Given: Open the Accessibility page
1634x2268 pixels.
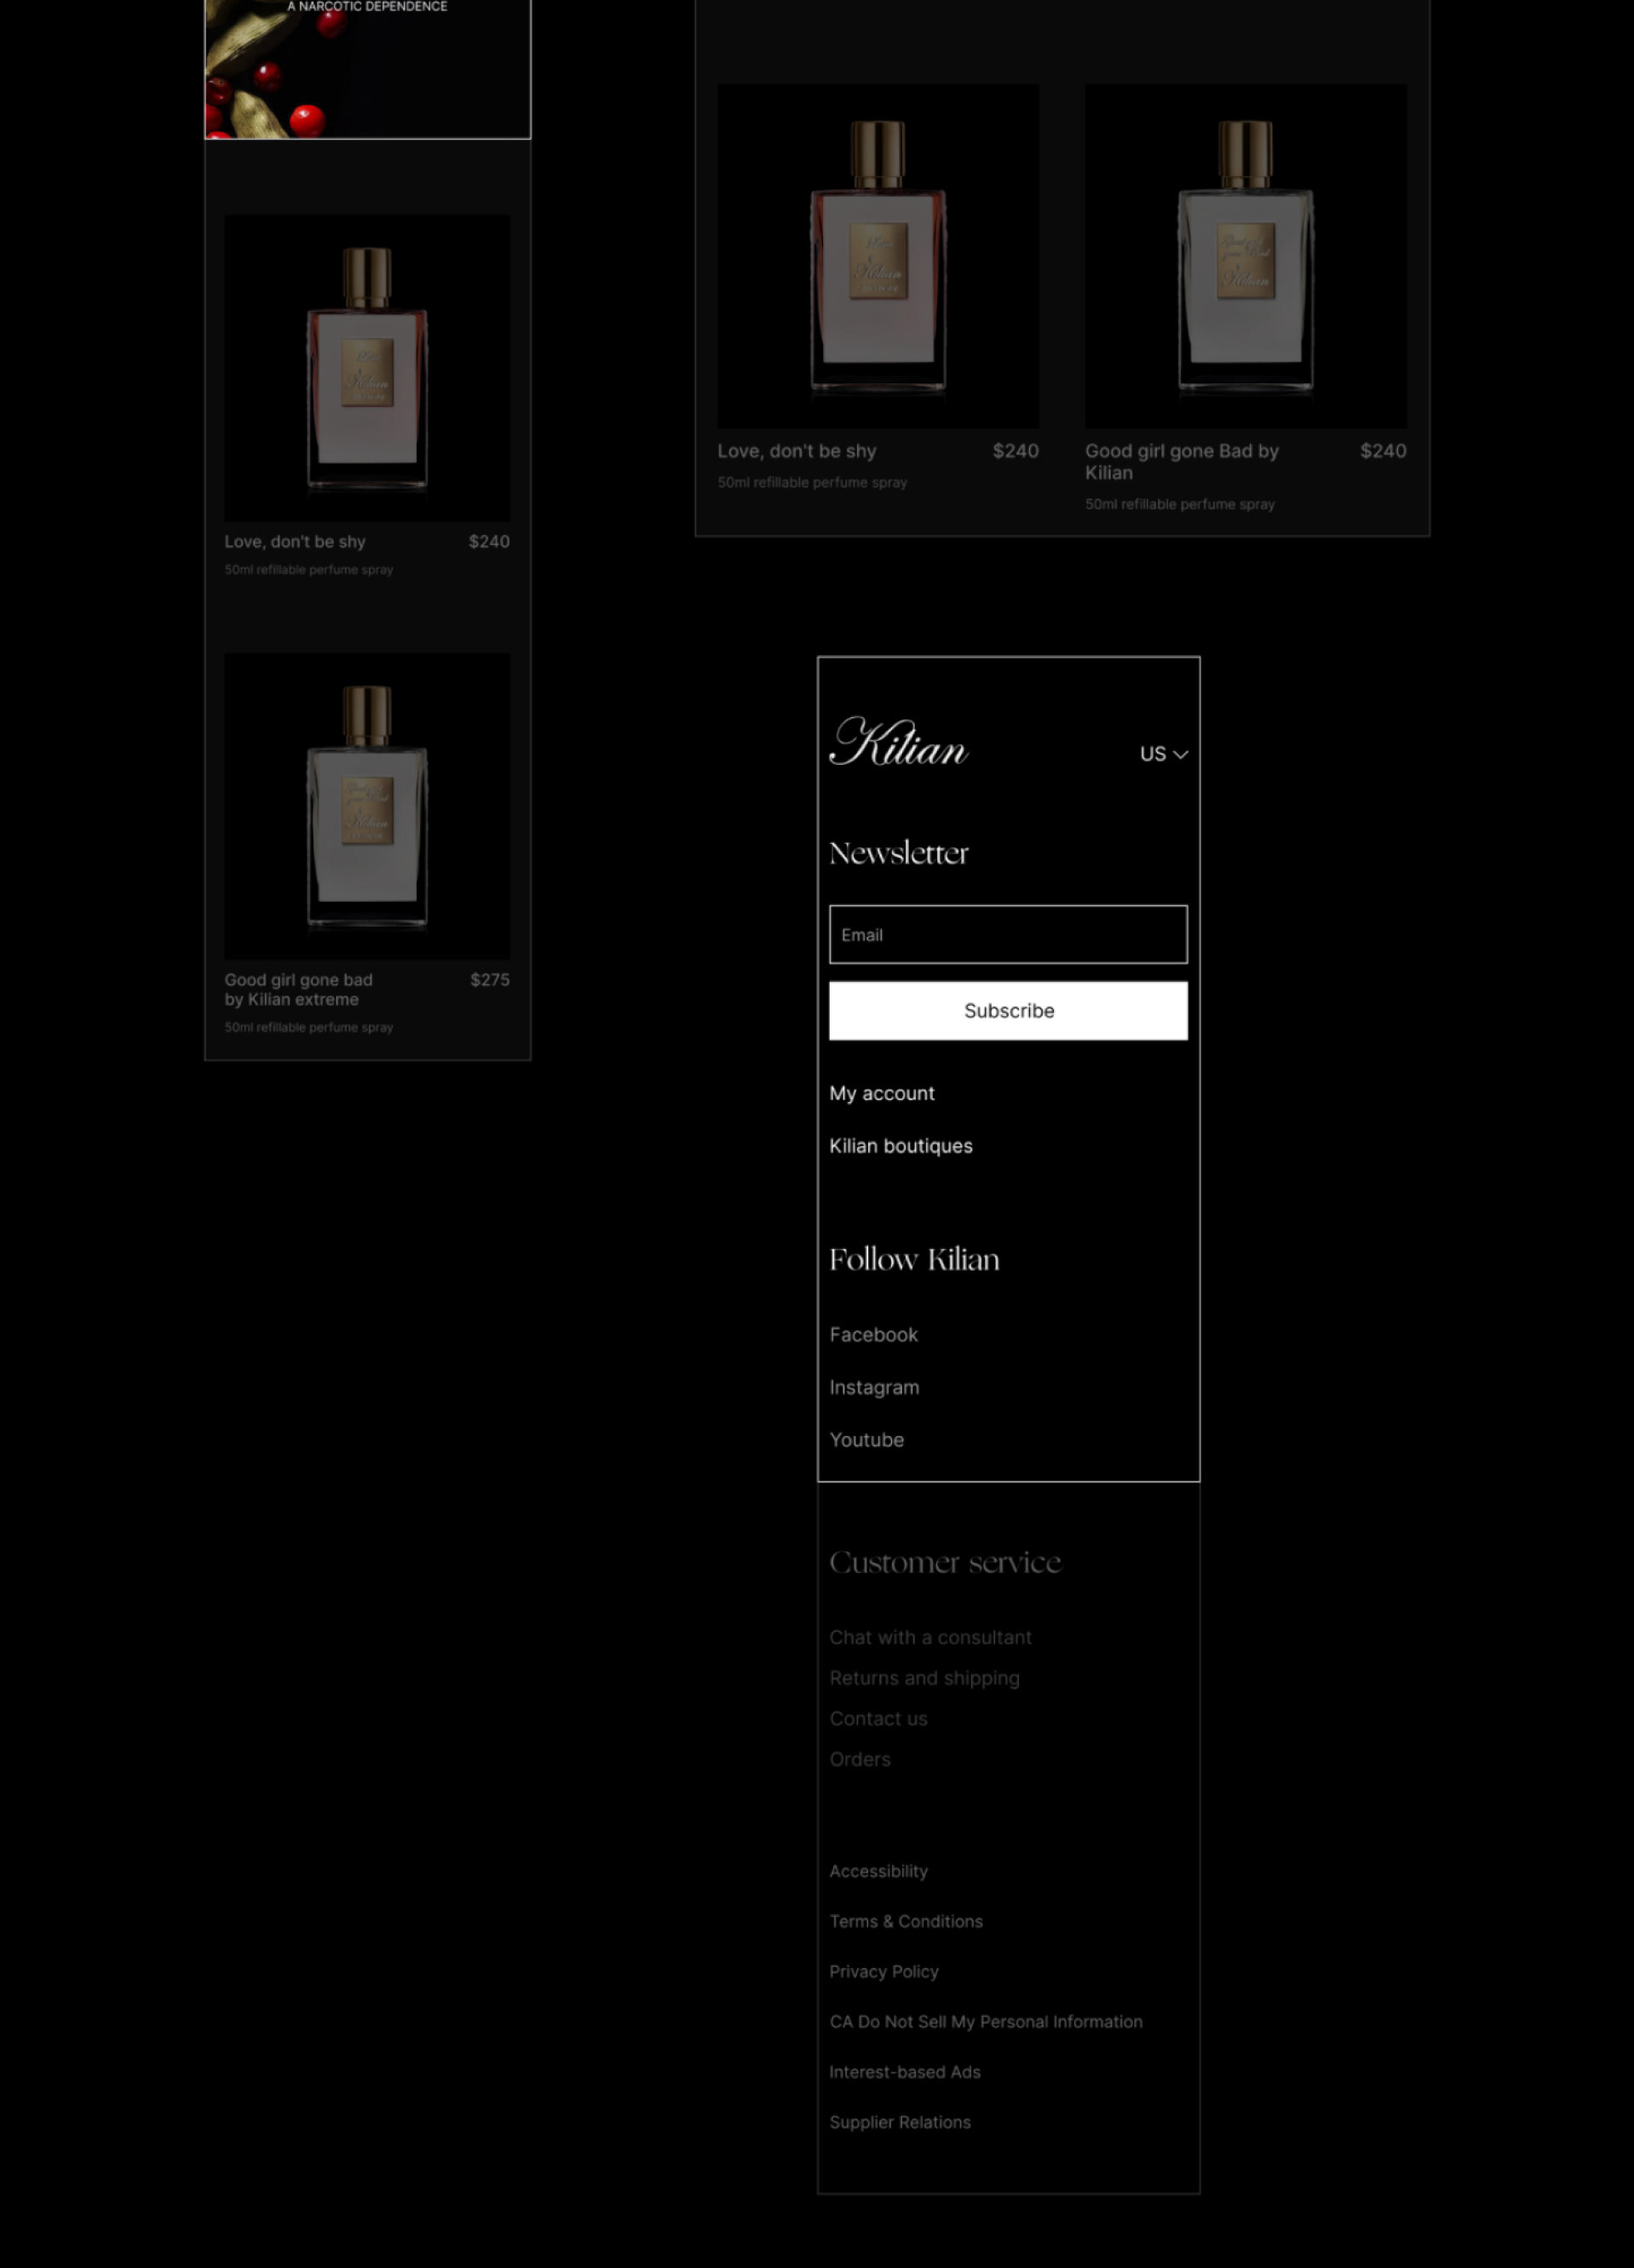Looking at the screenshot, I should 877,1870.
